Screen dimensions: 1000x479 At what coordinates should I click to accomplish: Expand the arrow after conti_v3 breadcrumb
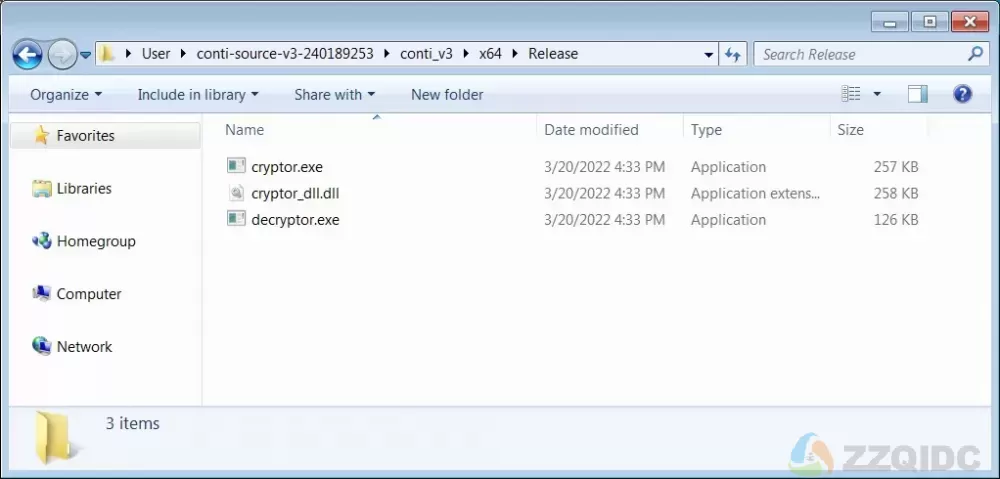click(x=466, y=54)
